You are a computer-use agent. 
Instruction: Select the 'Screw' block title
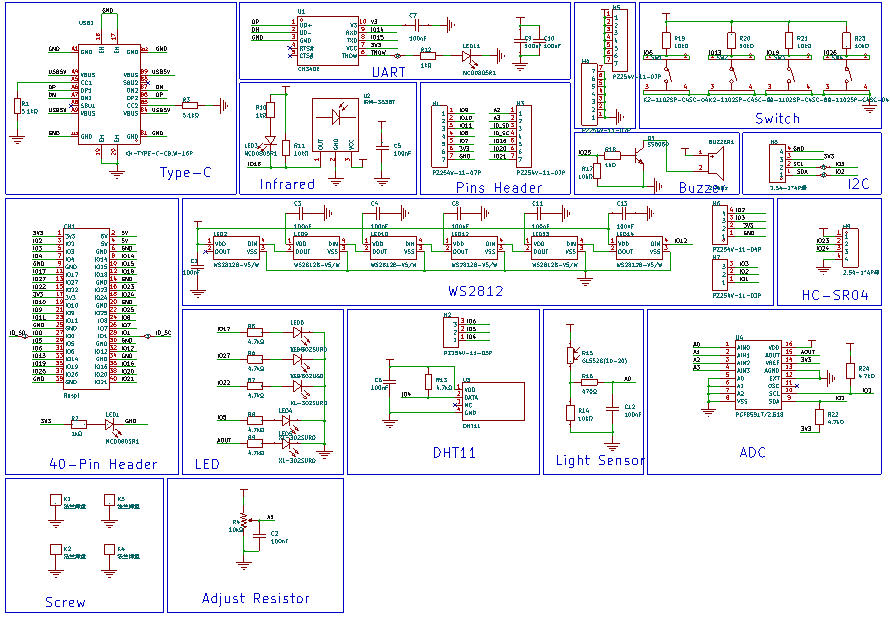(x=65, y=602)
